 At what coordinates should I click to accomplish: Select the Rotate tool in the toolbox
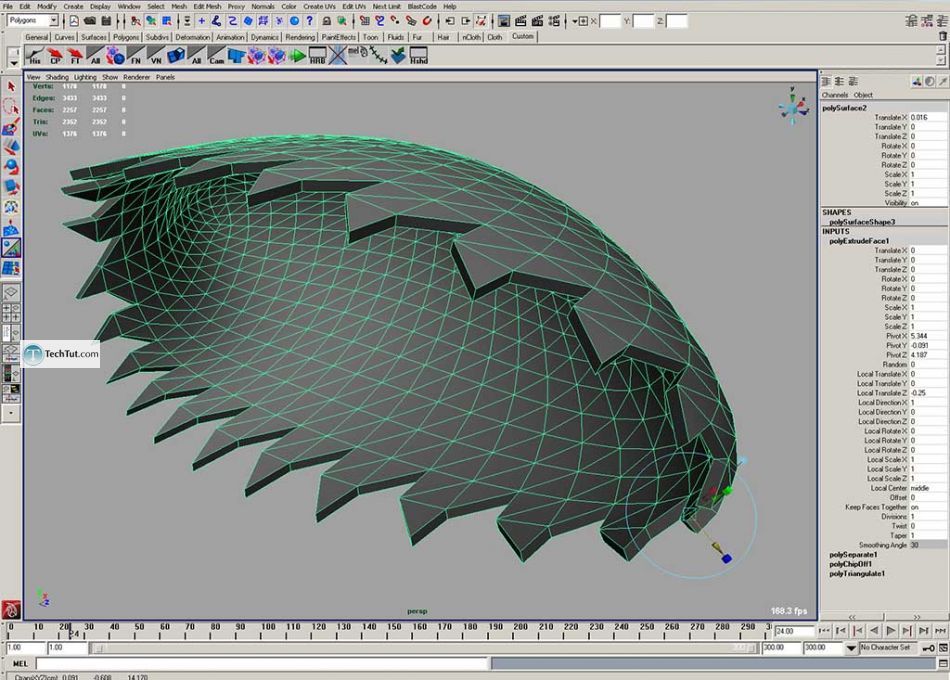click(x=11, y=167)
